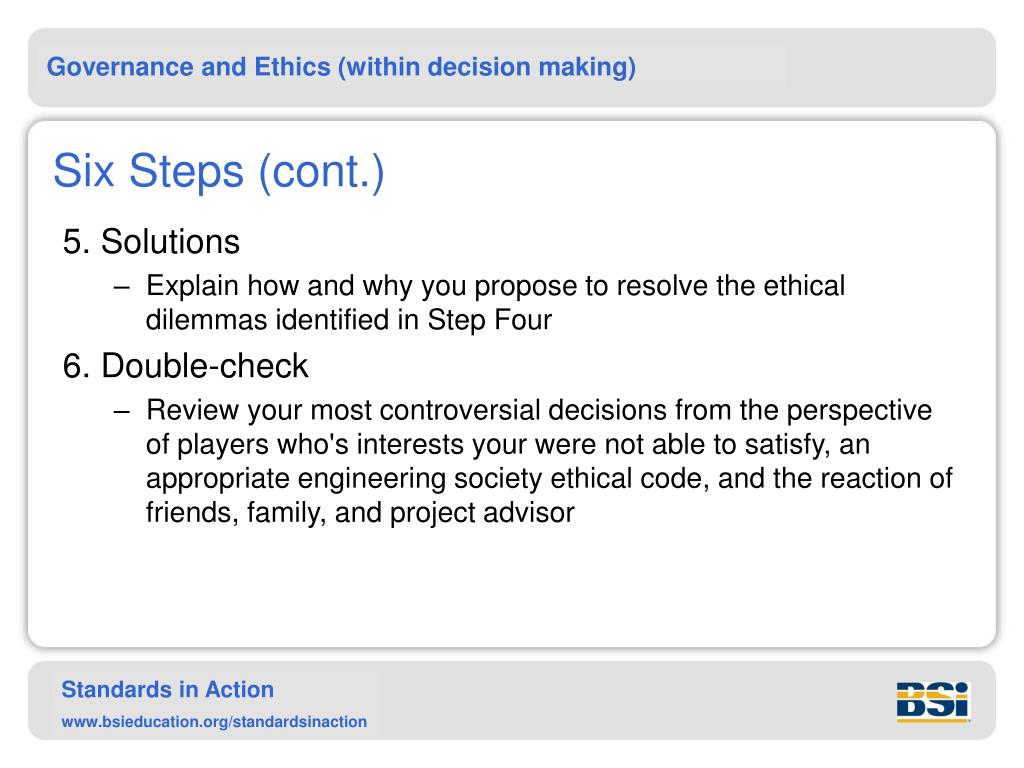Screen dimensions: 1024x768
Task: Select the 5. Solutions heading
Action: pos(152,242)
